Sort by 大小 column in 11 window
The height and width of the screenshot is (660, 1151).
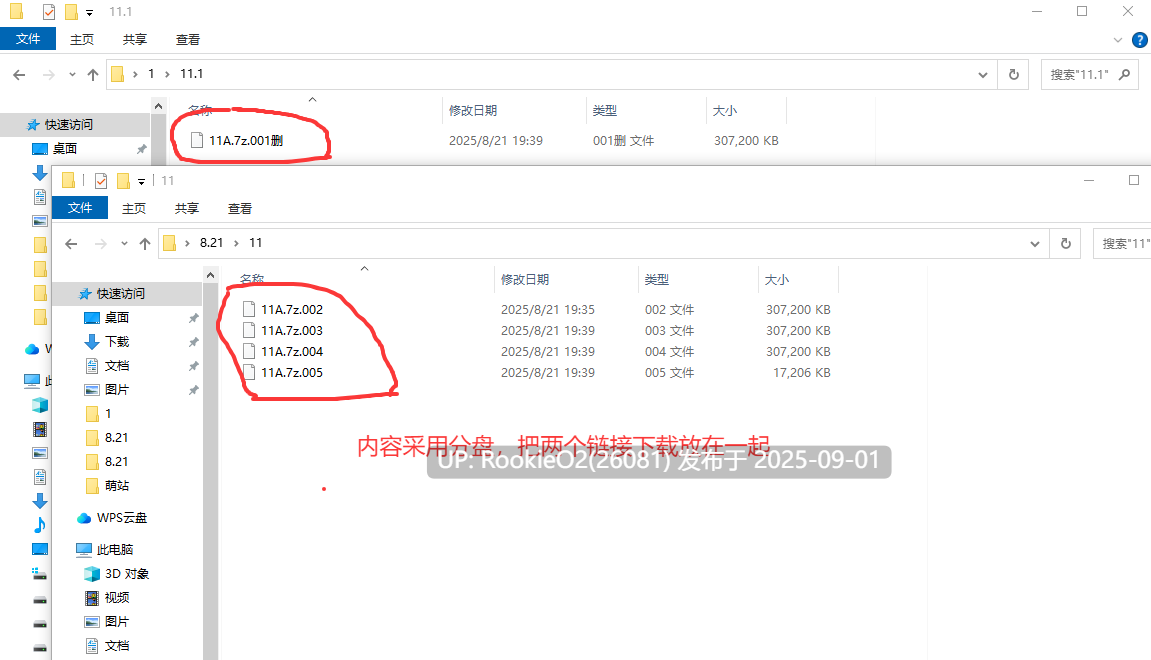(x=777, y=280)
